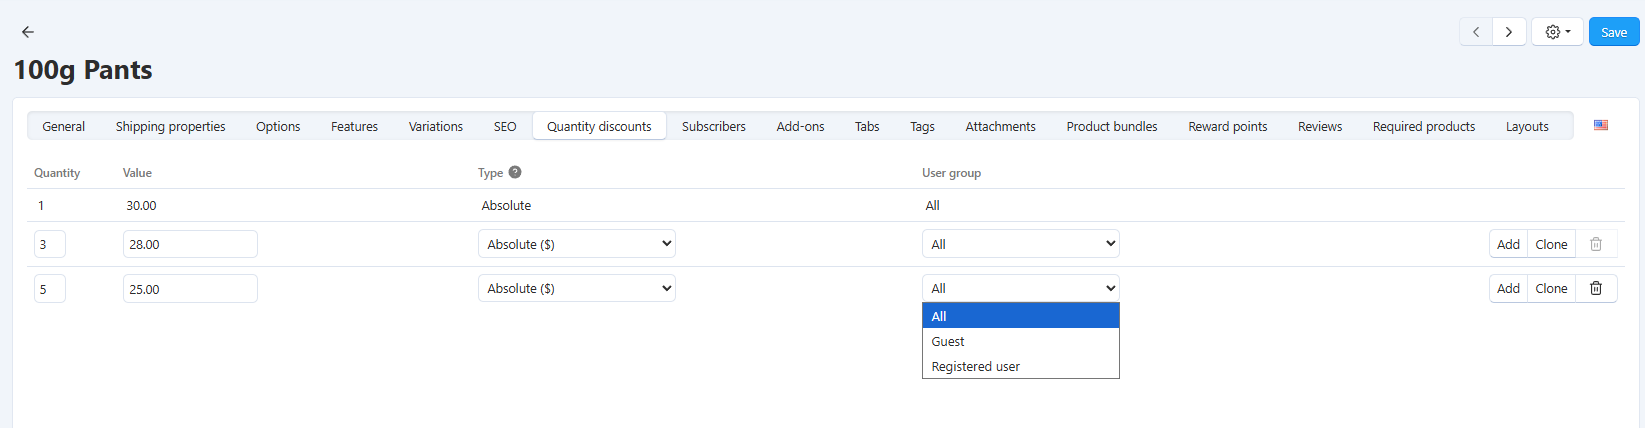Click Add button in quantity 3 row
Image resolution: width=1645 pixels, height=428 pixels.
tap(1509, 244)
